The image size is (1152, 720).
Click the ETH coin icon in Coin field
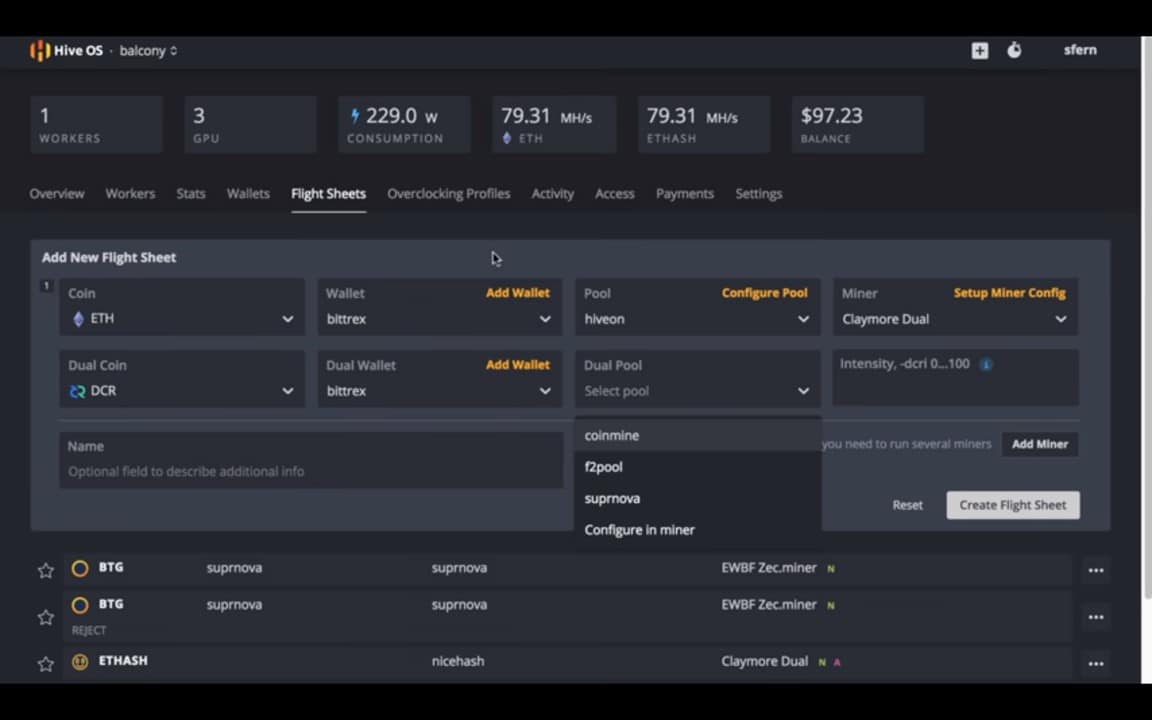[x=79, y=319]
